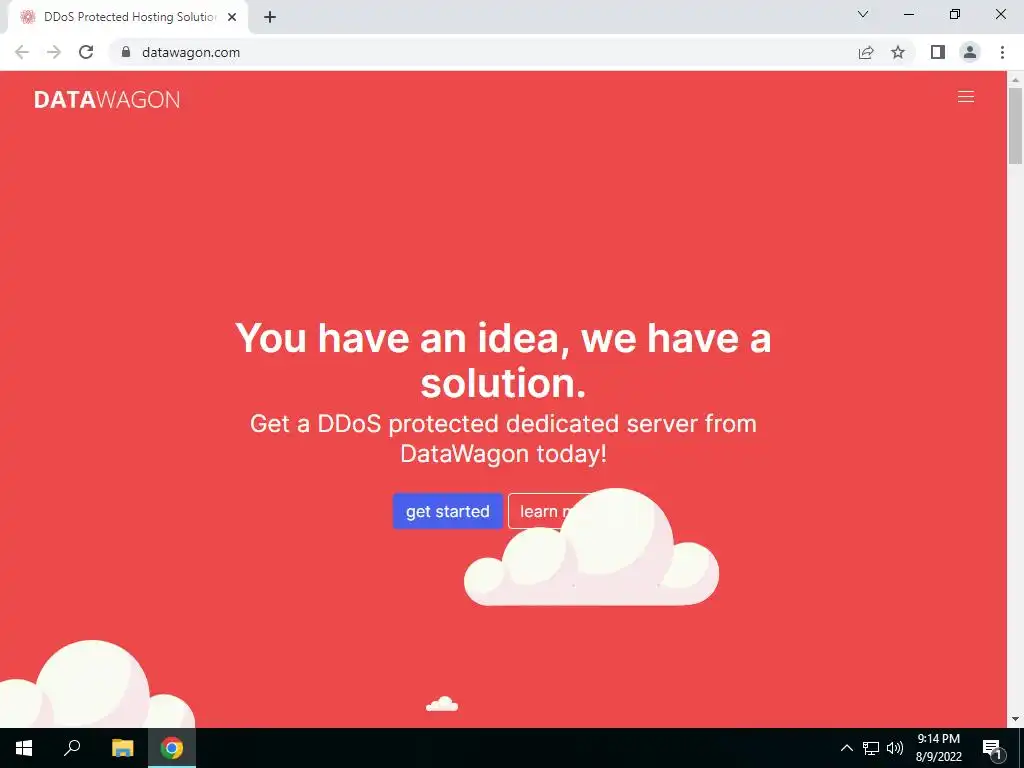
Task: Open File Explorer from taskbar
Action: point(122,748)
